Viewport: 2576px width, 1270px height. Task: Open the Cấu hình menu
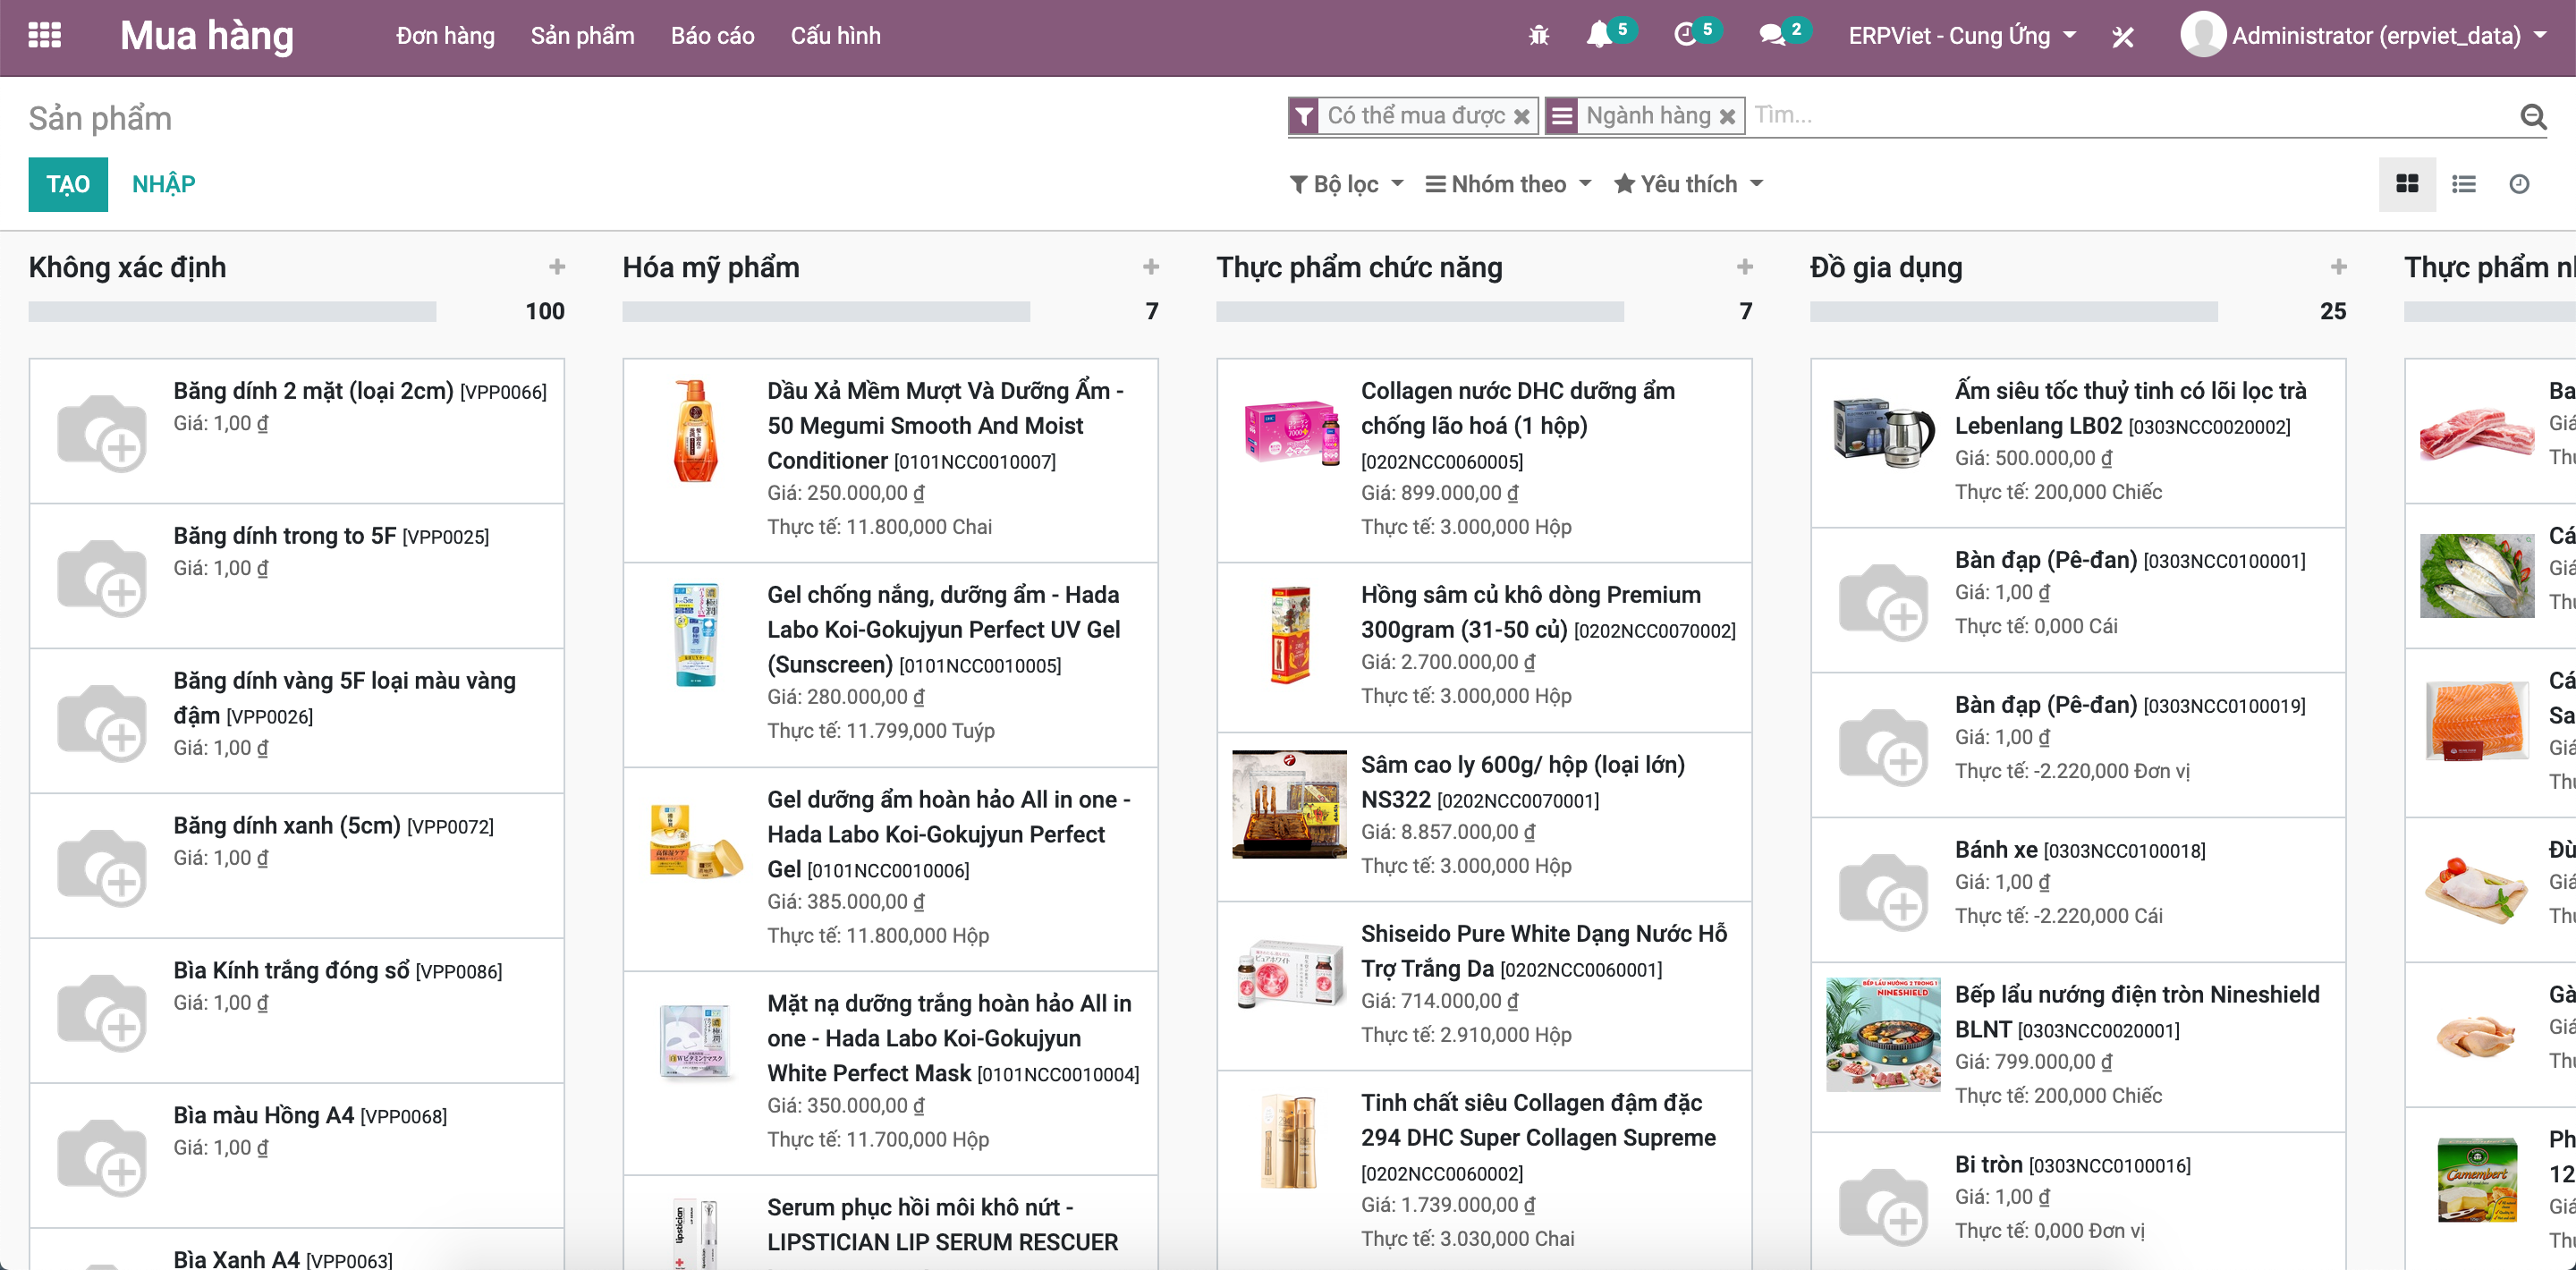pyautogui.click(x=835, y=36)
